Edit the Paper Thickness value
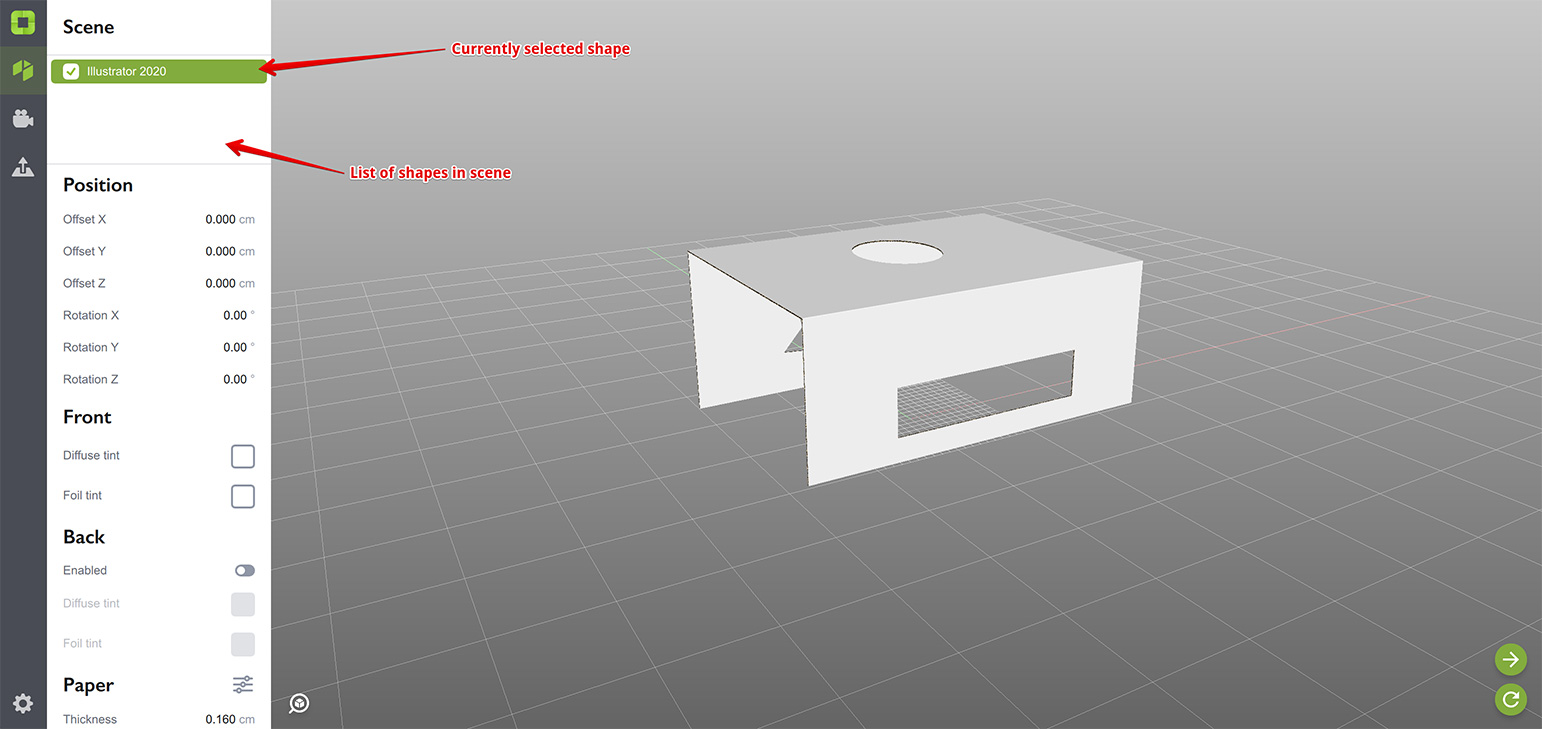The height and width of the screenshot is (729, 1542). (x=220, y=719)
